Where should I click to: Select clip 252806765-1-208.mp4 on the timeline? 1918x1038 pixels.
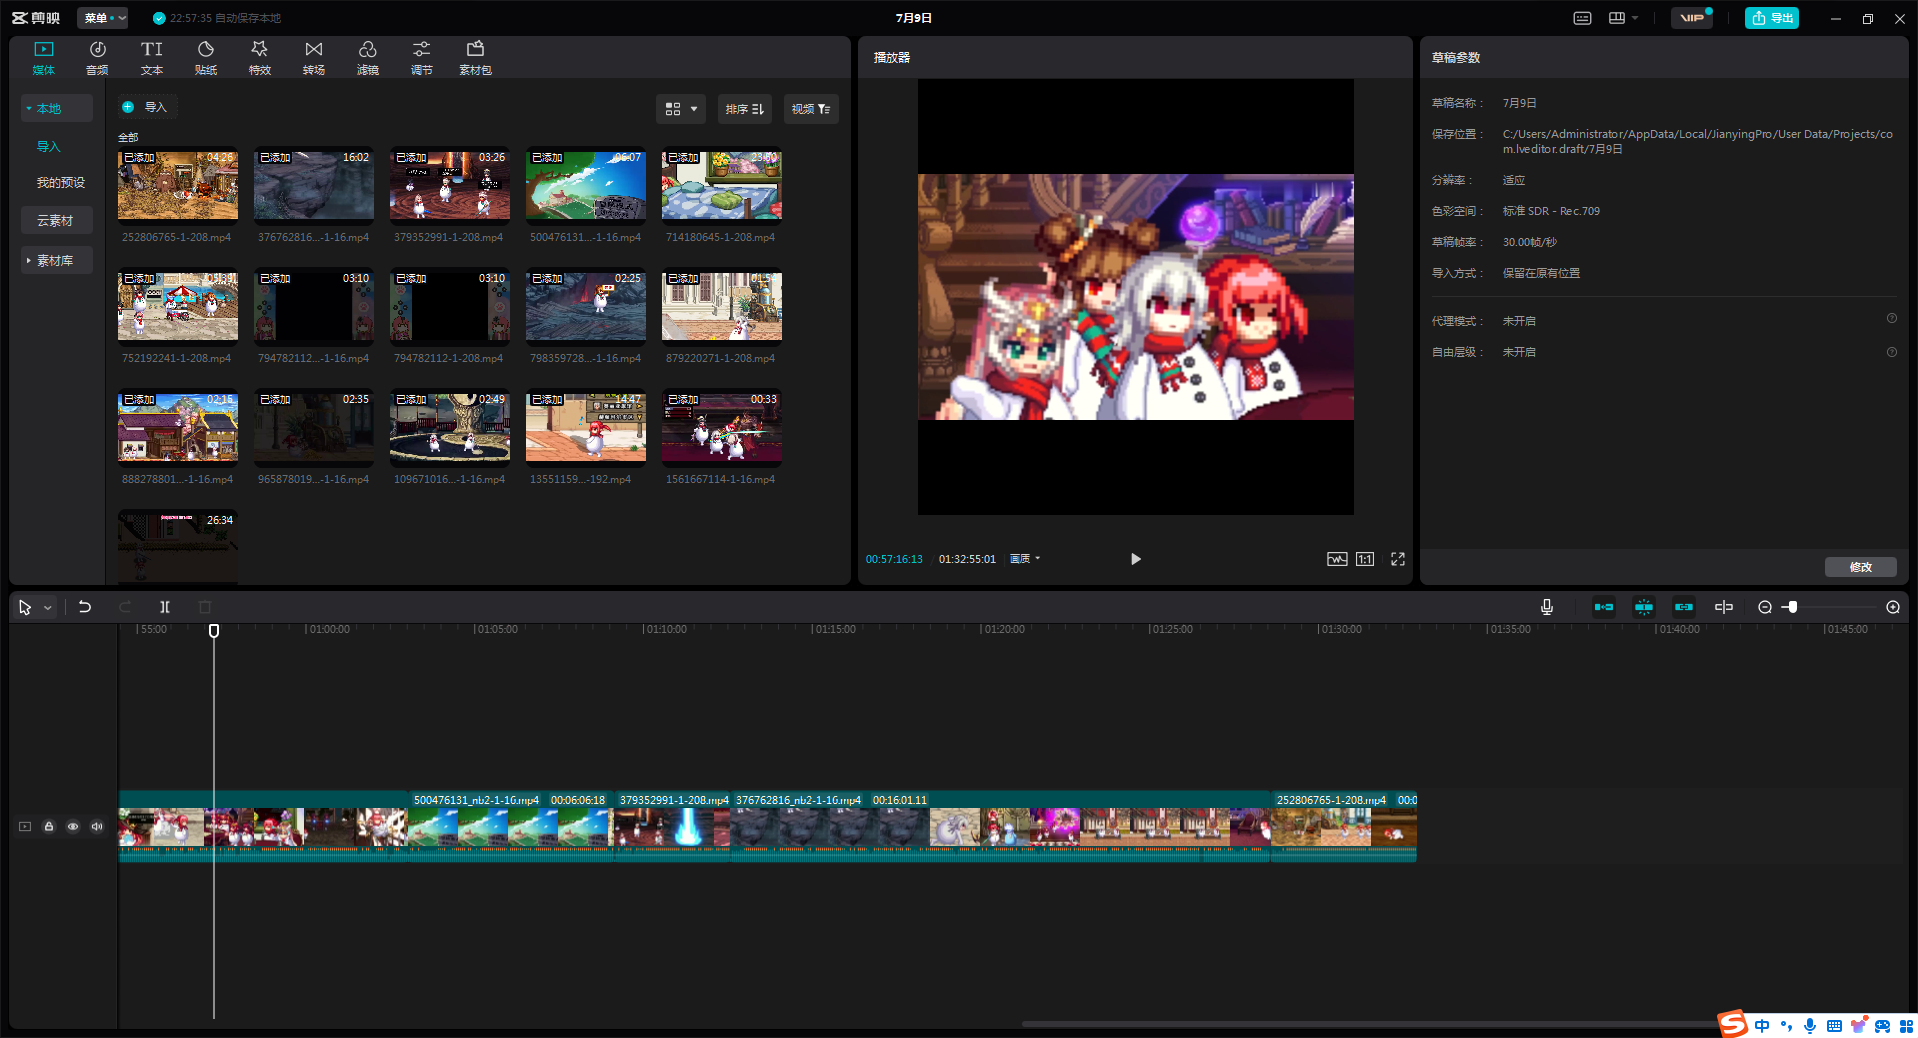coord(1343,826)
